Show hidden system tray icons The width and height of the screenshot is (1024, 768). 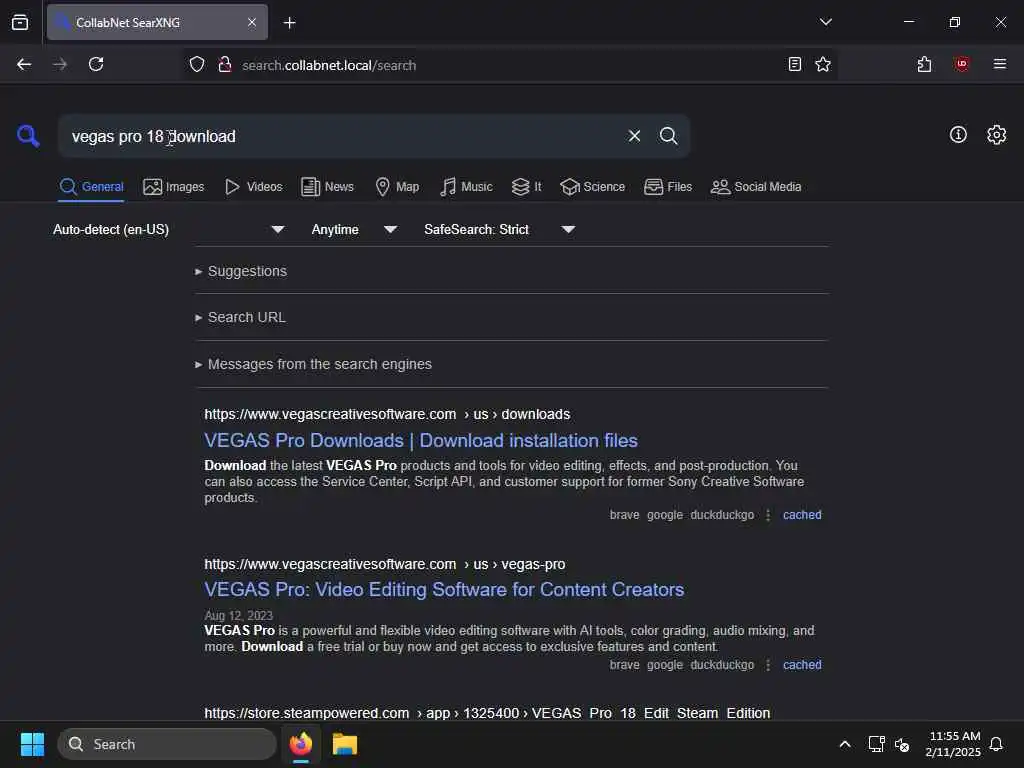[844, 744]
